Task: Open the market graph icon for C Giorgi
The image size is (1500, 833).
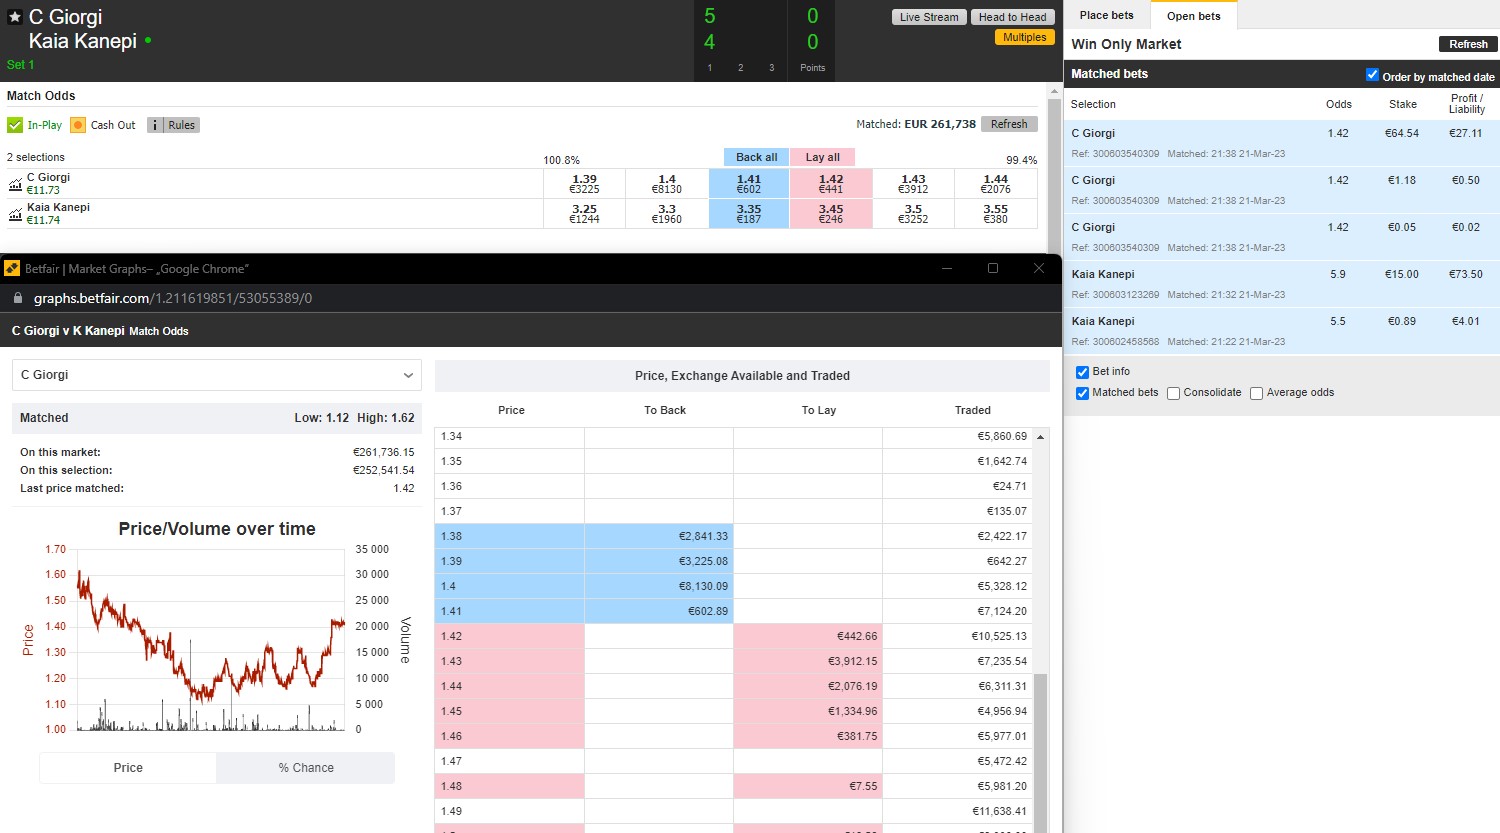Action: [x=15, y=184]
